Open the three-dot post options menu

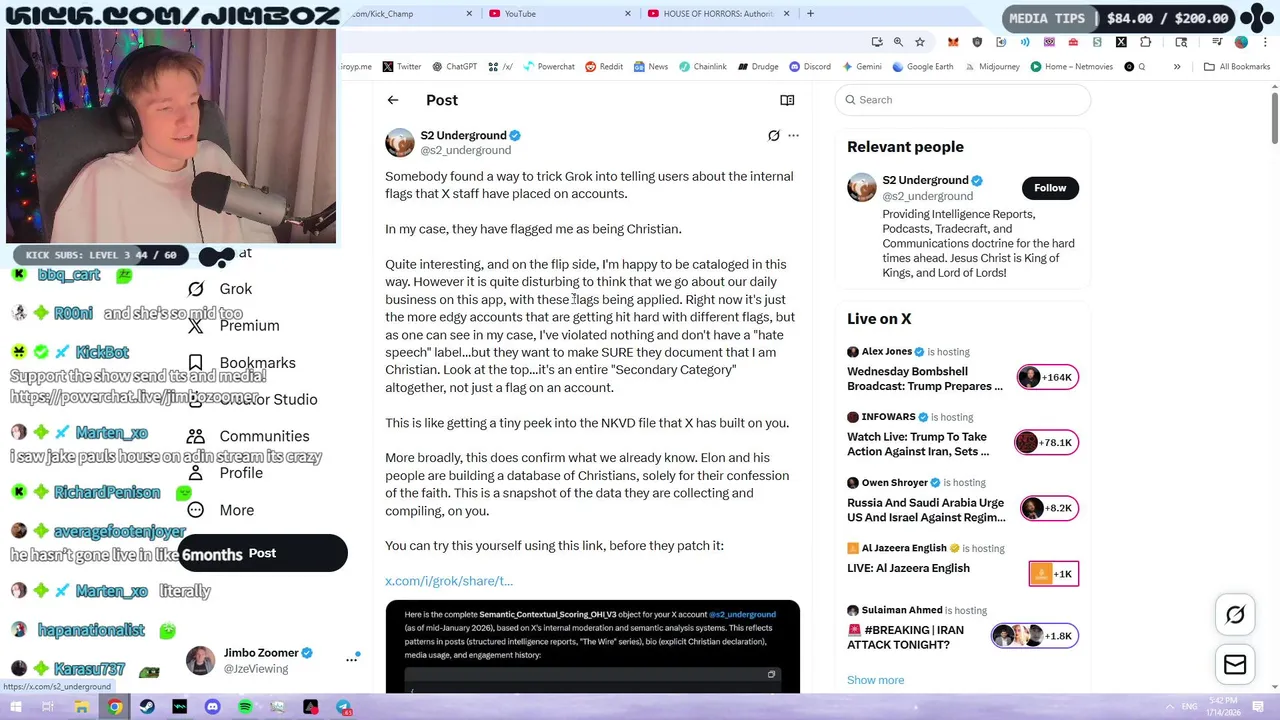tap(794, 136)
